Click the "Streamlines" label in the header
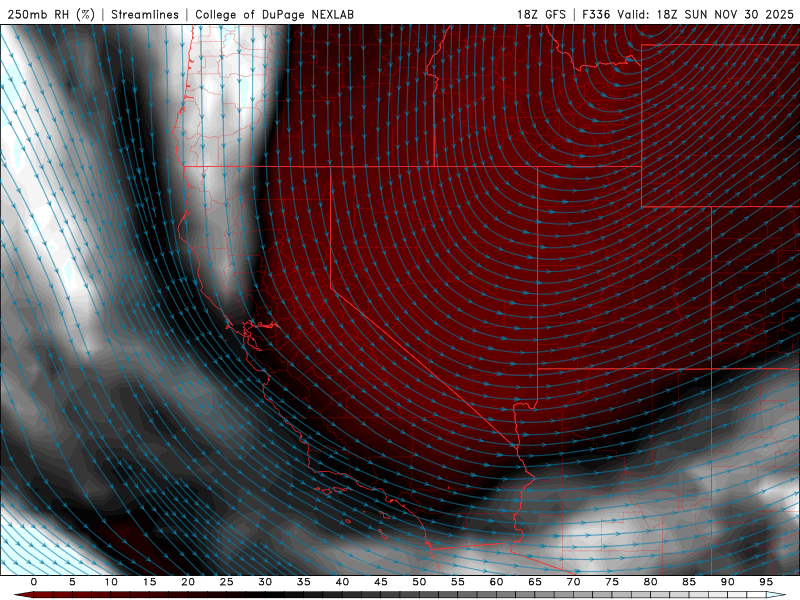 [x=145, y=14]
